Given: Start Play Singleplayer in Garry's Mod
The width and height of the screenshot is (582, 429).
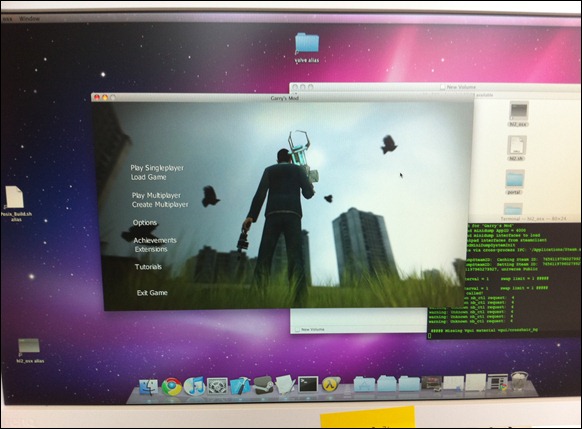Looking at the screenshot, I should [157, 168].
